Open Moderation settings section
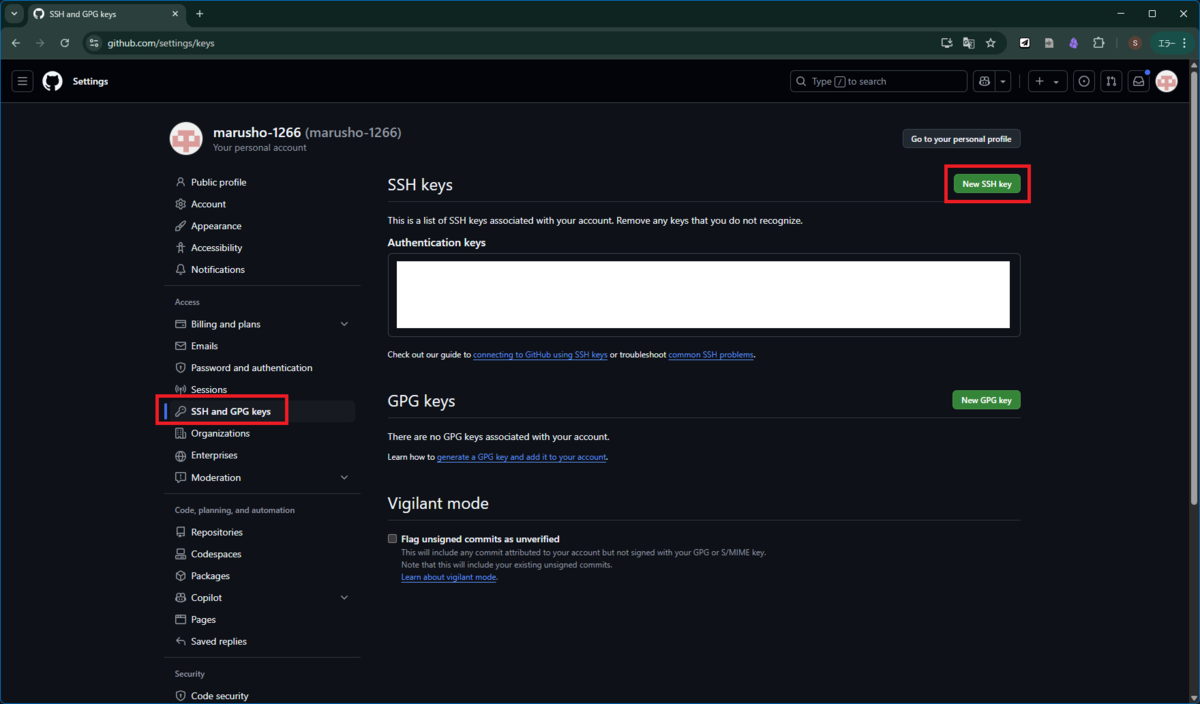This screenshot has height=704, width=1200. coord(216,478)
